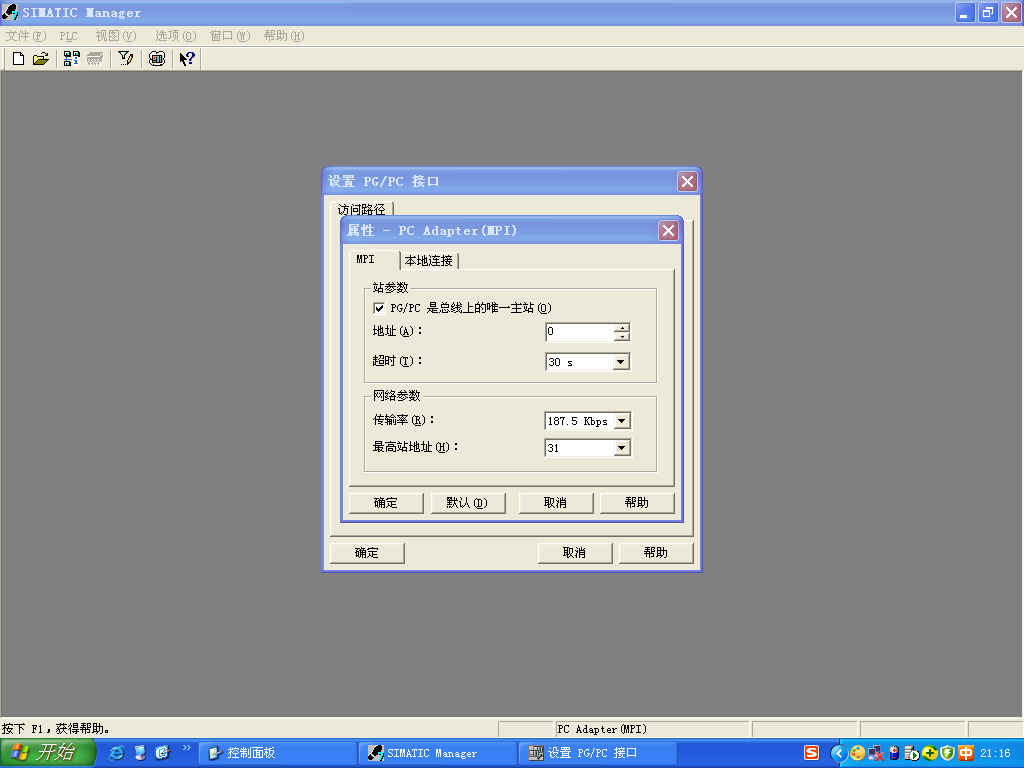Open the timeout dropdown showing 30 s
This screenshot has width=1024, height=768.
(620, 362)
